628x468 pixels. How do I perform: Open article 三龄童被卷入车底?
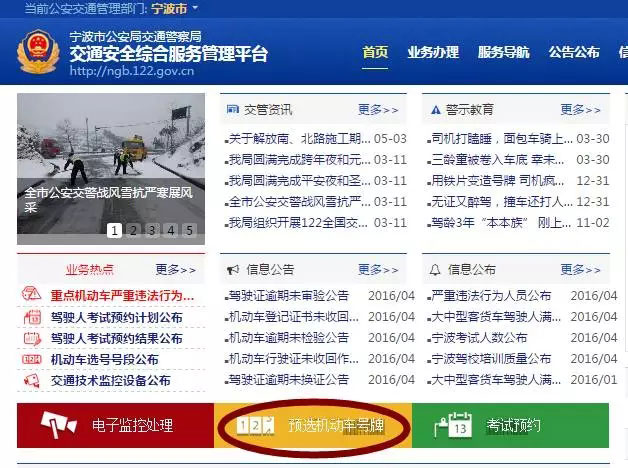pyautogui.click(x=498, y=160)
